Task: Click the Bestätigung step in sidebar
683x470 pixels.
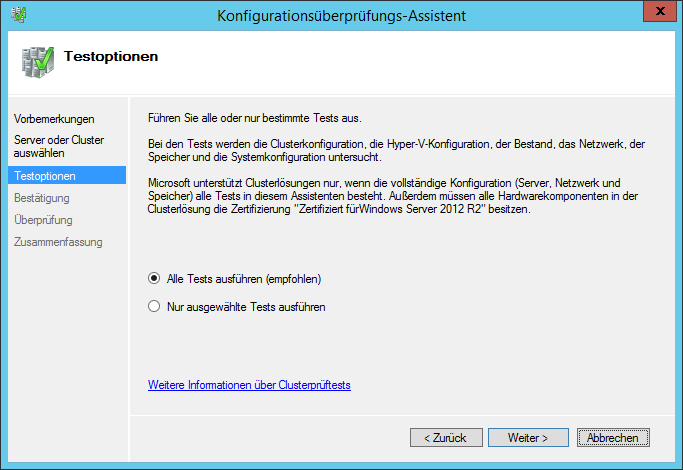Action: click(x=42, y=198)
